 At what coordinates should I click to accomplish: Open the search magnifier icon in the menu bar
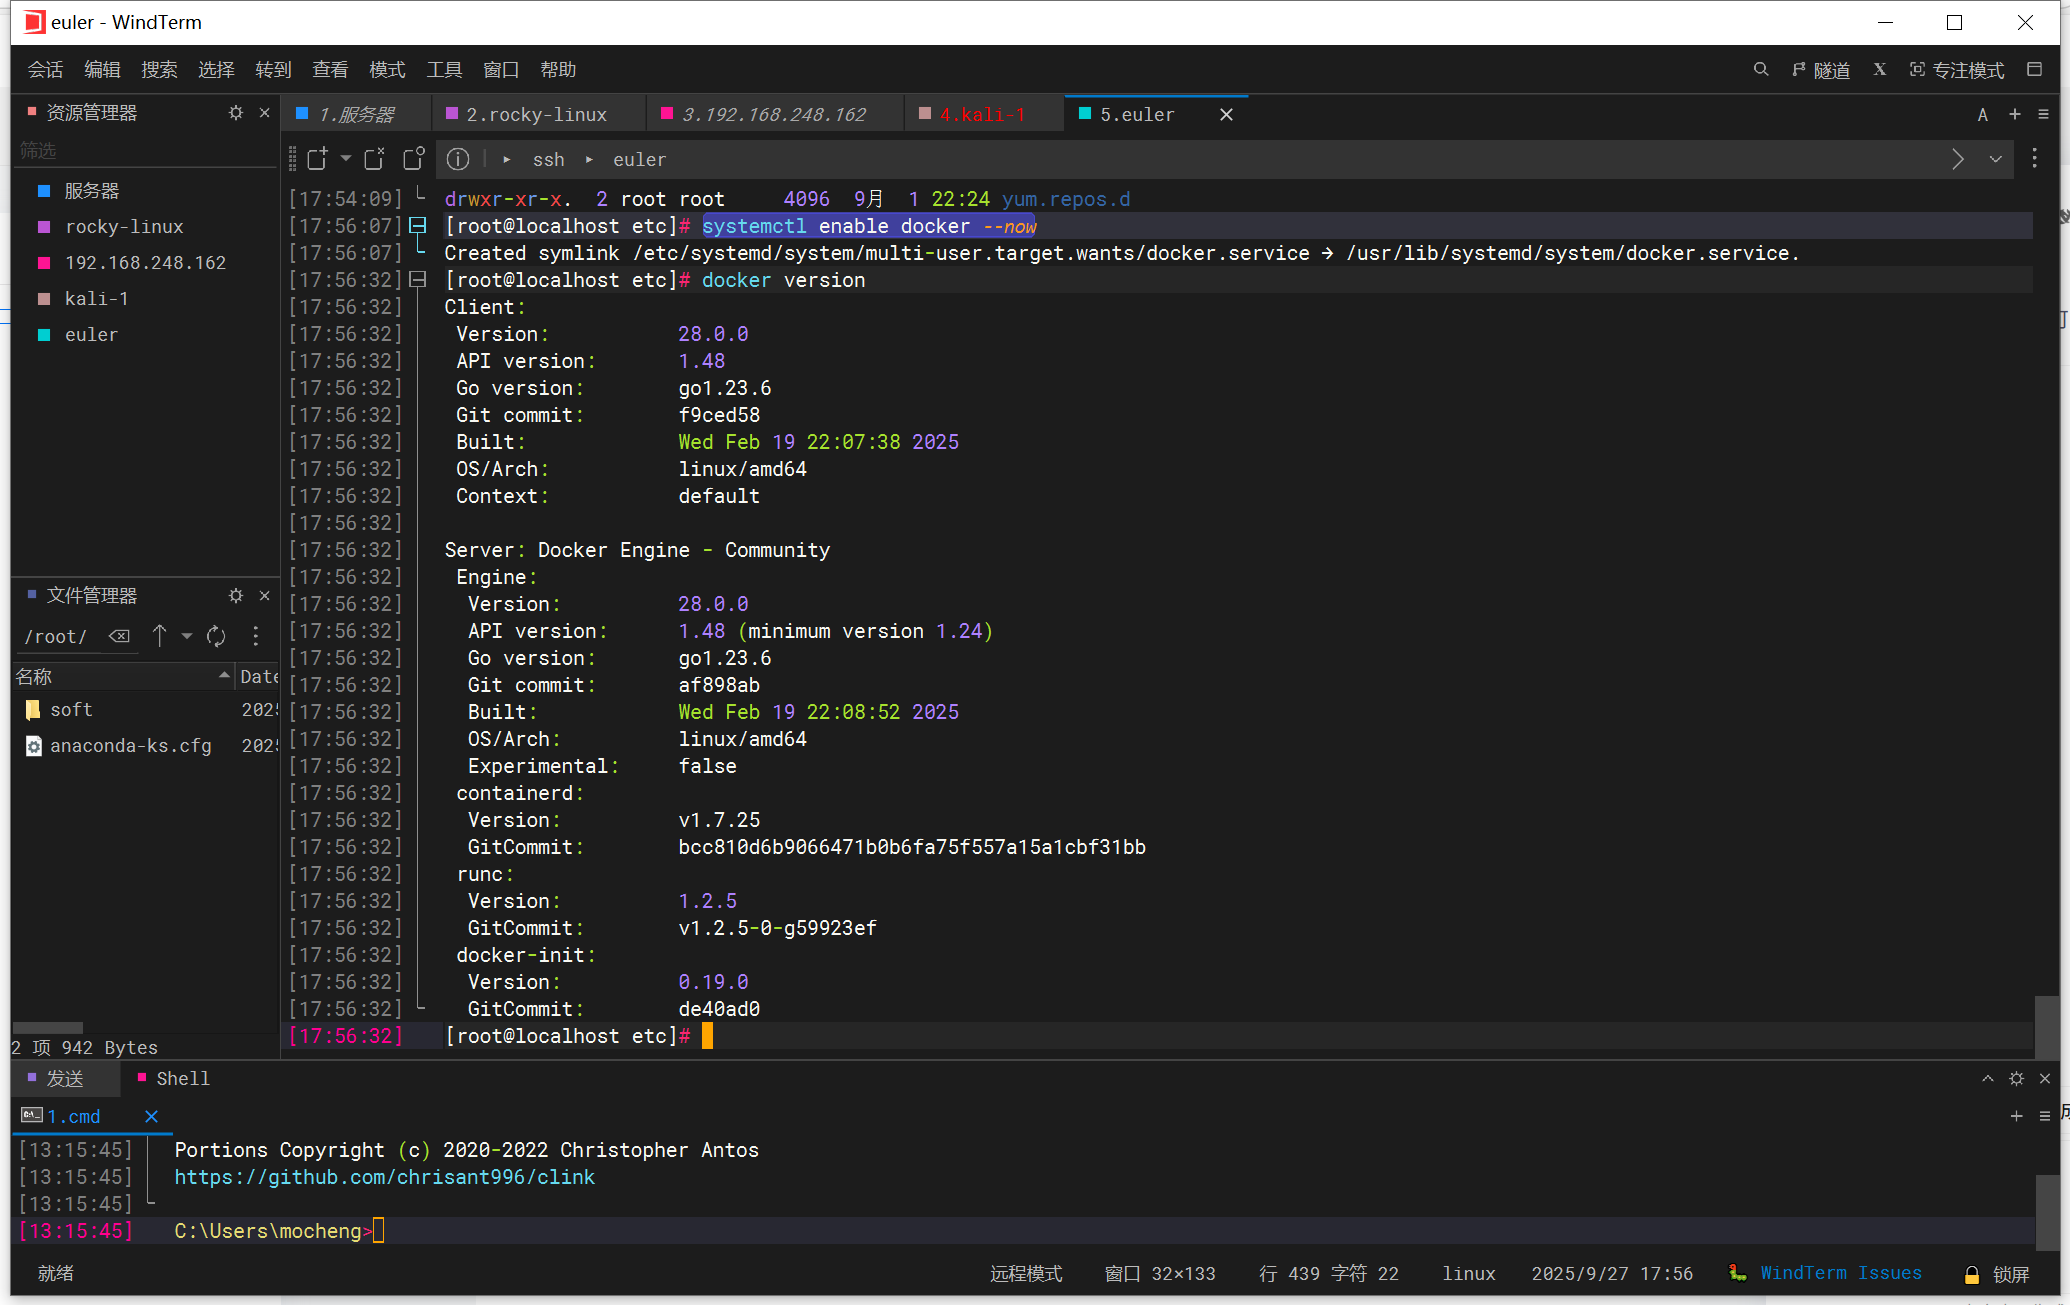[1760, 69]
